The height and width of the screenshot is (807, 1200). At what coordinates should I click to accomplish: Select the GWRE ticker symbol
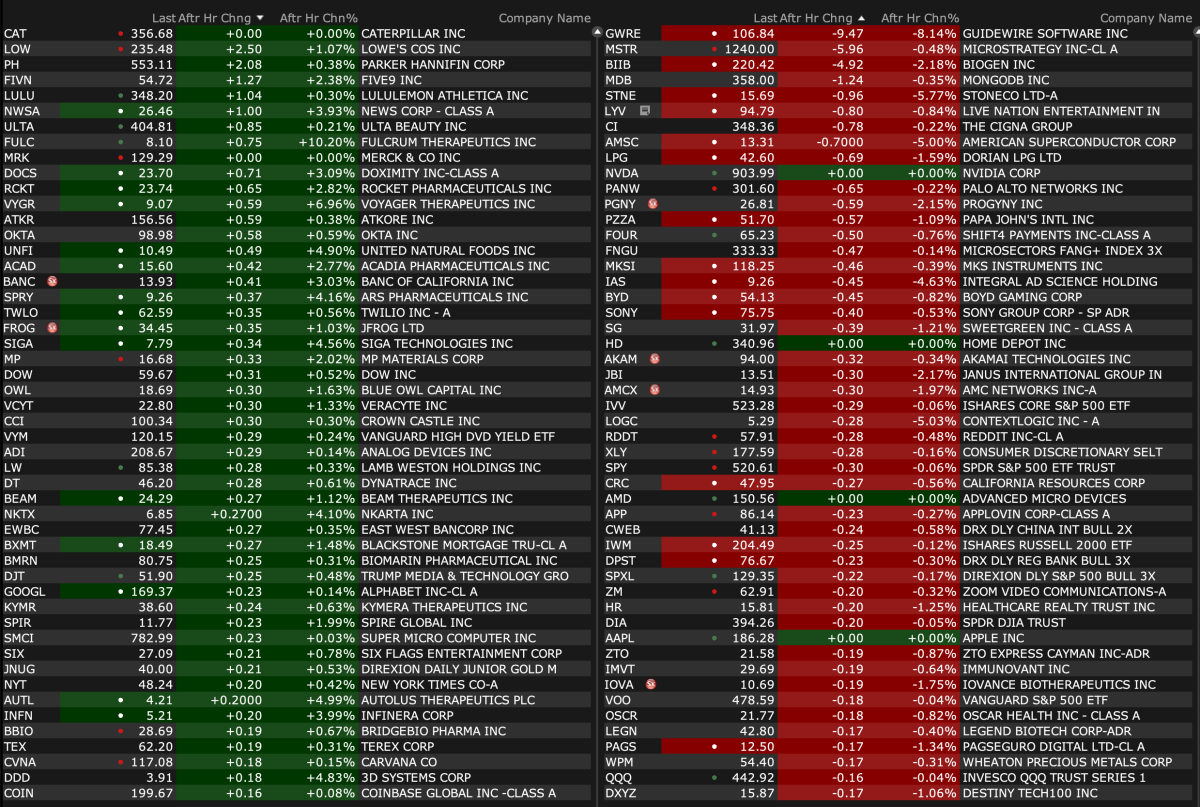[x=623, y=33]
